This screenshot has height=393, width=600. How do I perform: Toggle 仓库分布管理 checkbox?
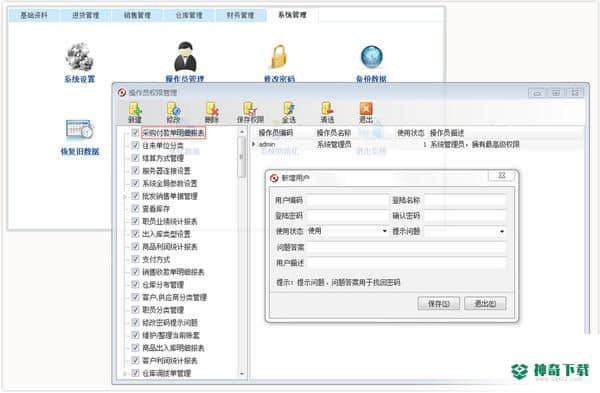click(135, 284)
